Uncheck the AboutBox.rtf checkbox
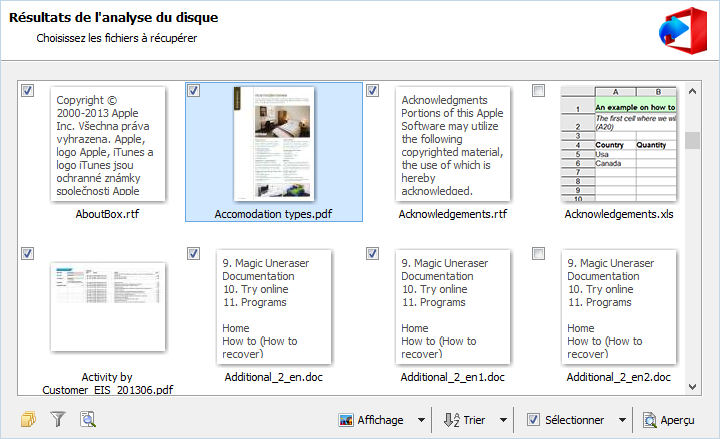This screenshot has width=720, height=439. 28,90
